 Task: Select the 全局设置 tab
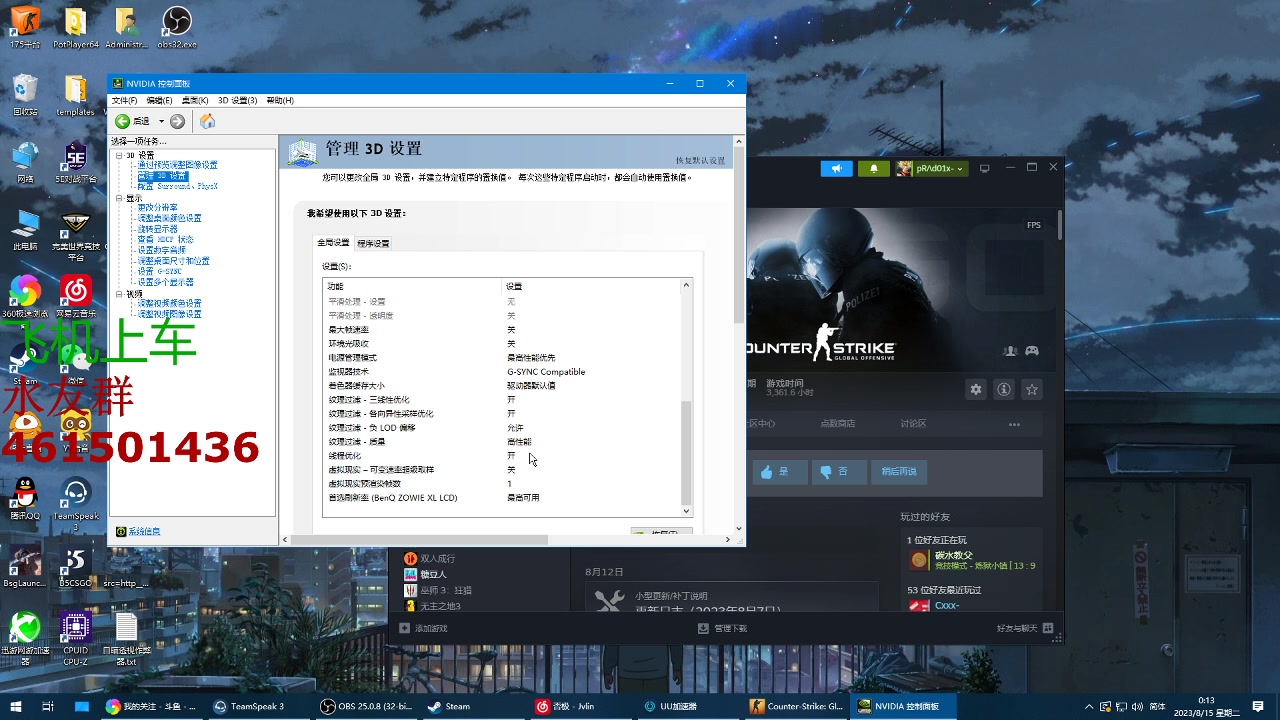(333, 243)
